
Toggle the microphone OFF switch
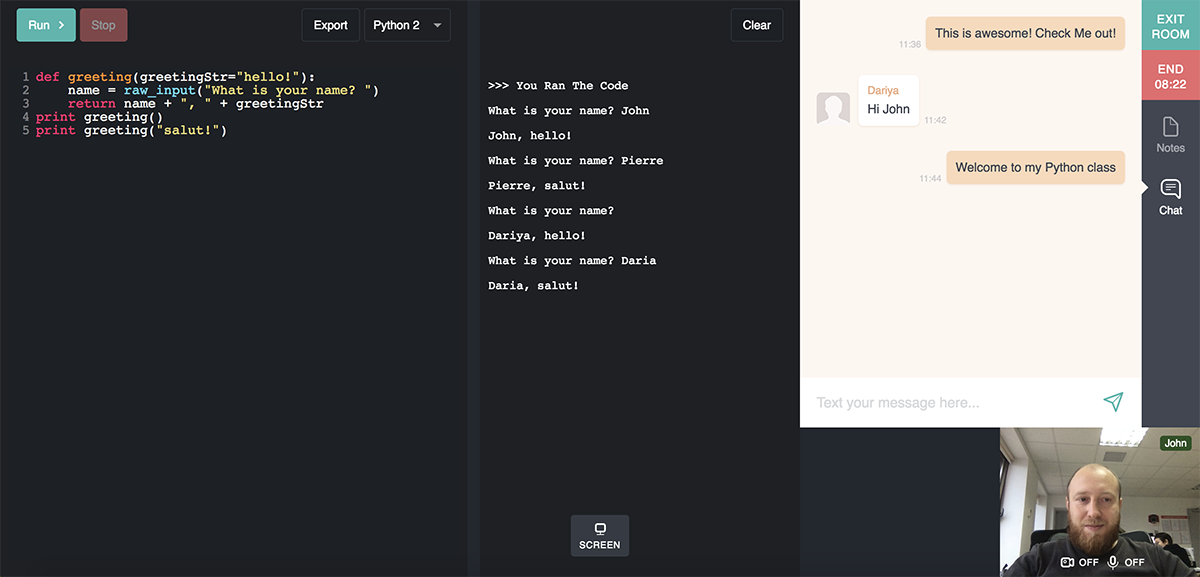[x=1126, y=562]
